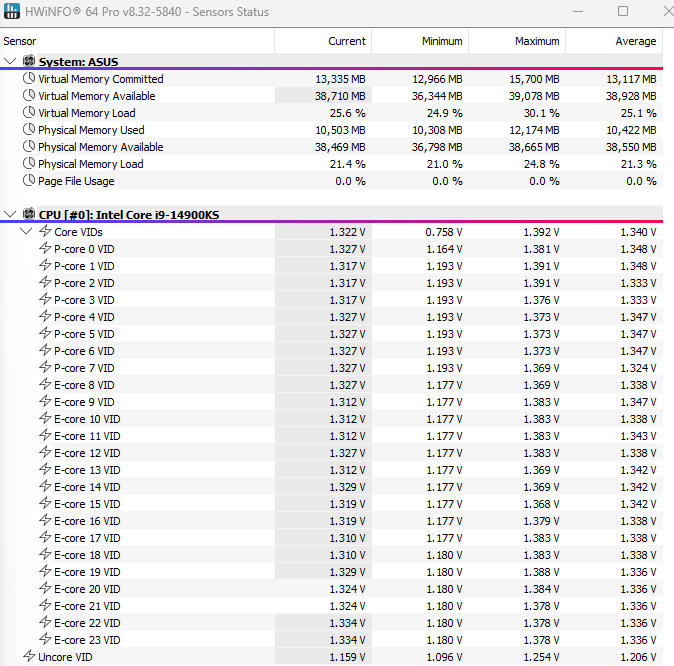Image resolution: width=674 pixels, height=666 pixels.
Task: Collapse the Core VIDs subtree
Action: pos(26,231)
